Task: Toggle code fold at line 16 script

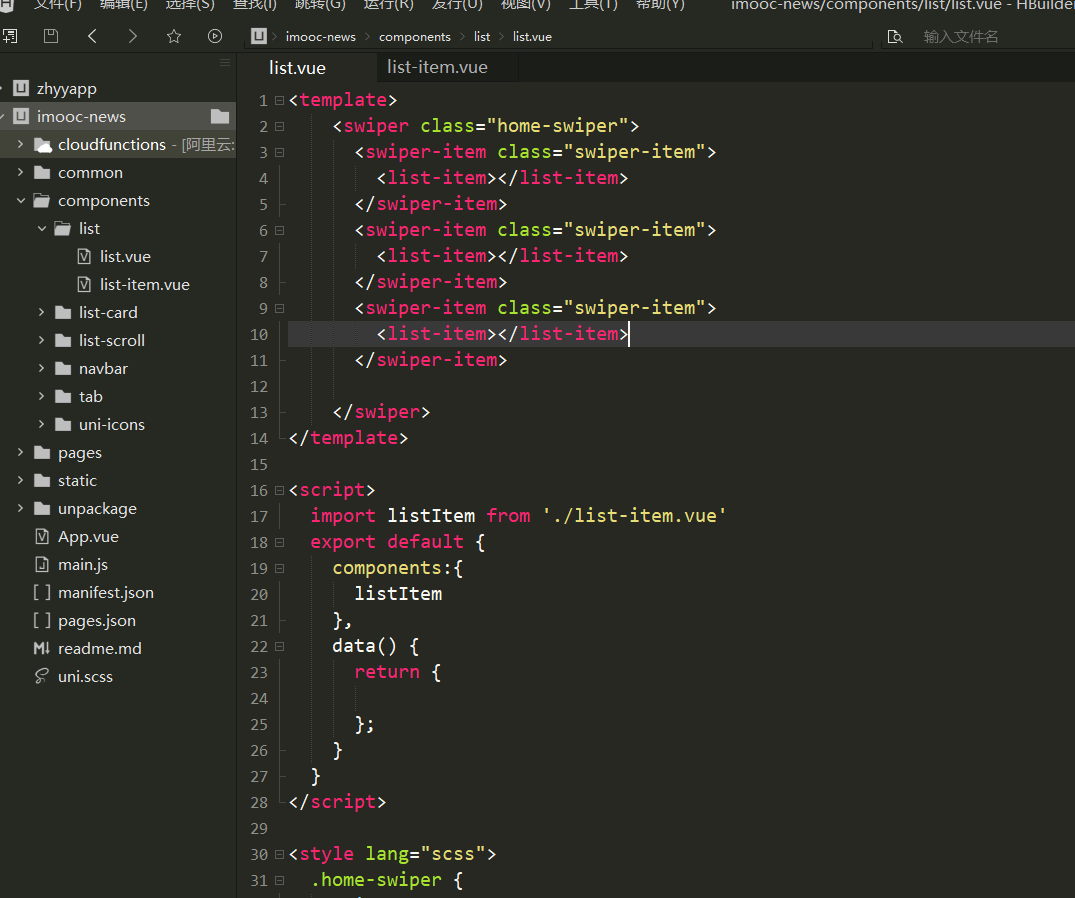Action: coord(280,491)
